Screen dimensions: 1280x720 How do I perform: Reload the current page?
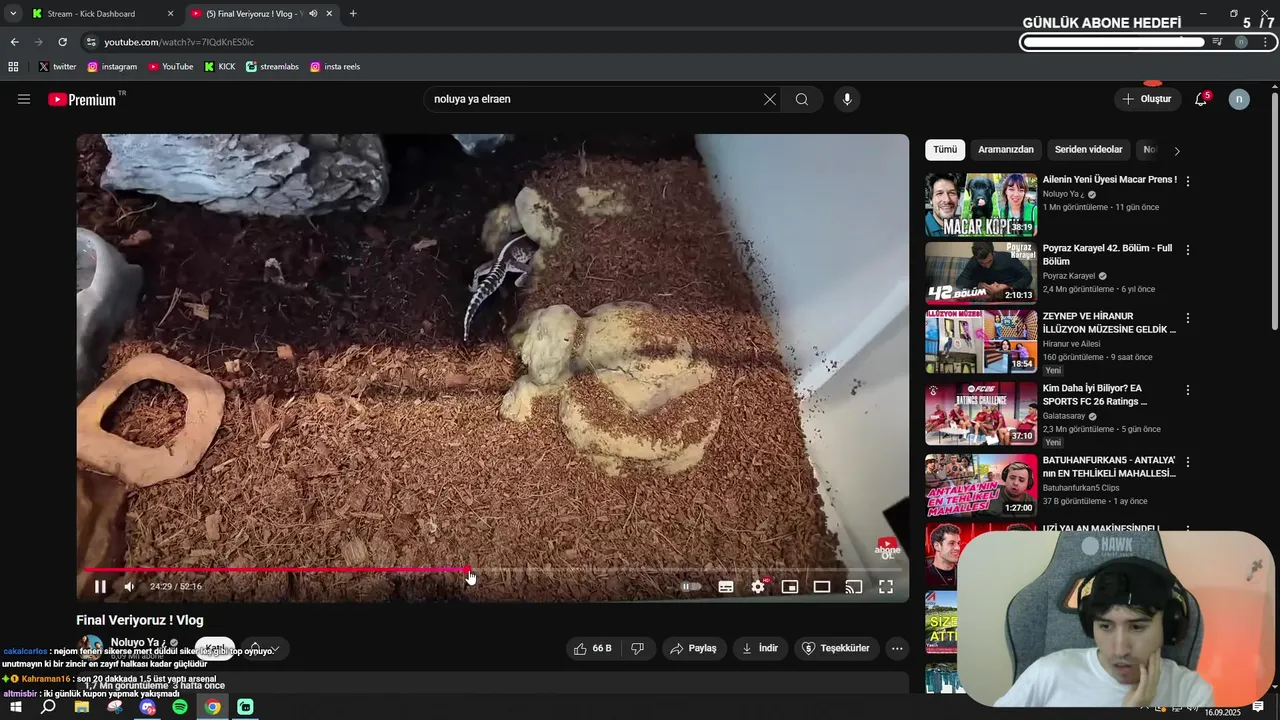(x=62, y=42)
